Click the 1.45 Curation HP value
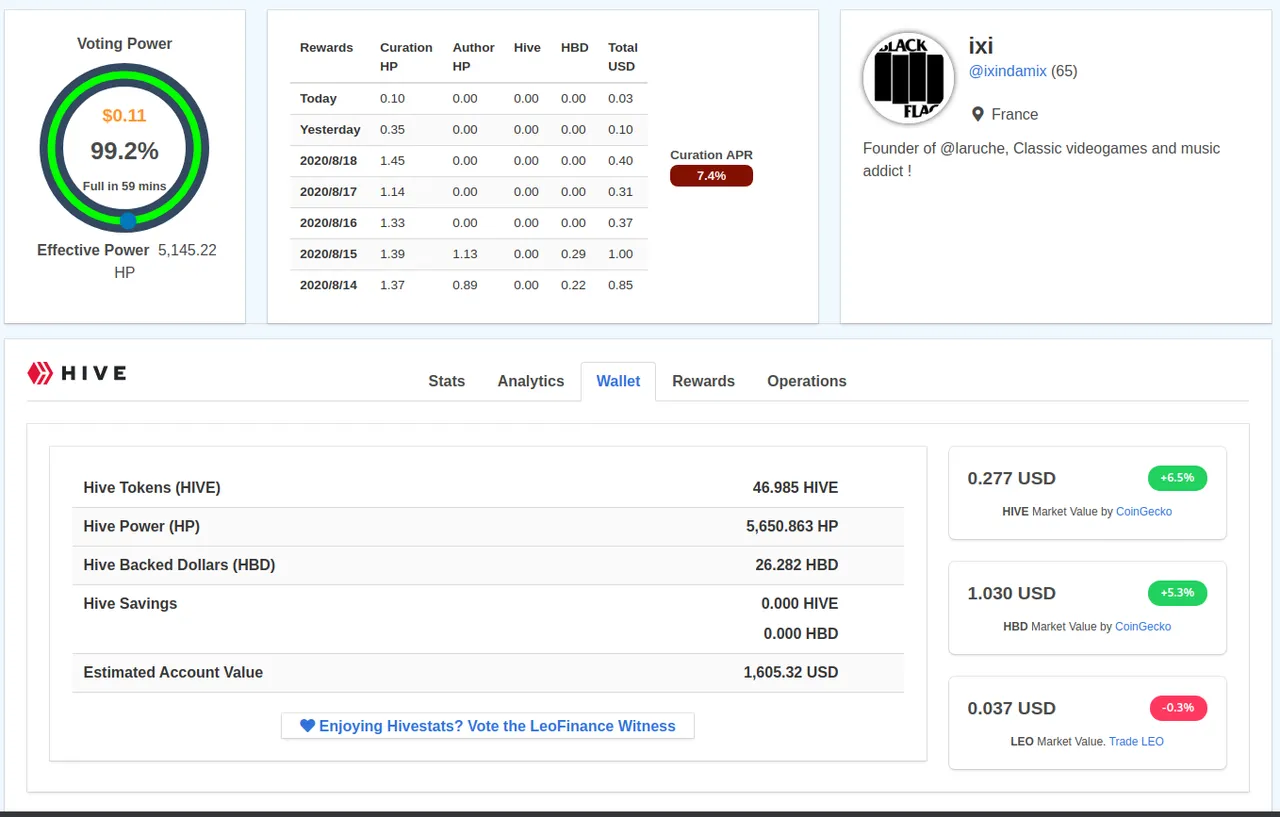Viewport: 1280px width, 817px height. click(393, 160)
